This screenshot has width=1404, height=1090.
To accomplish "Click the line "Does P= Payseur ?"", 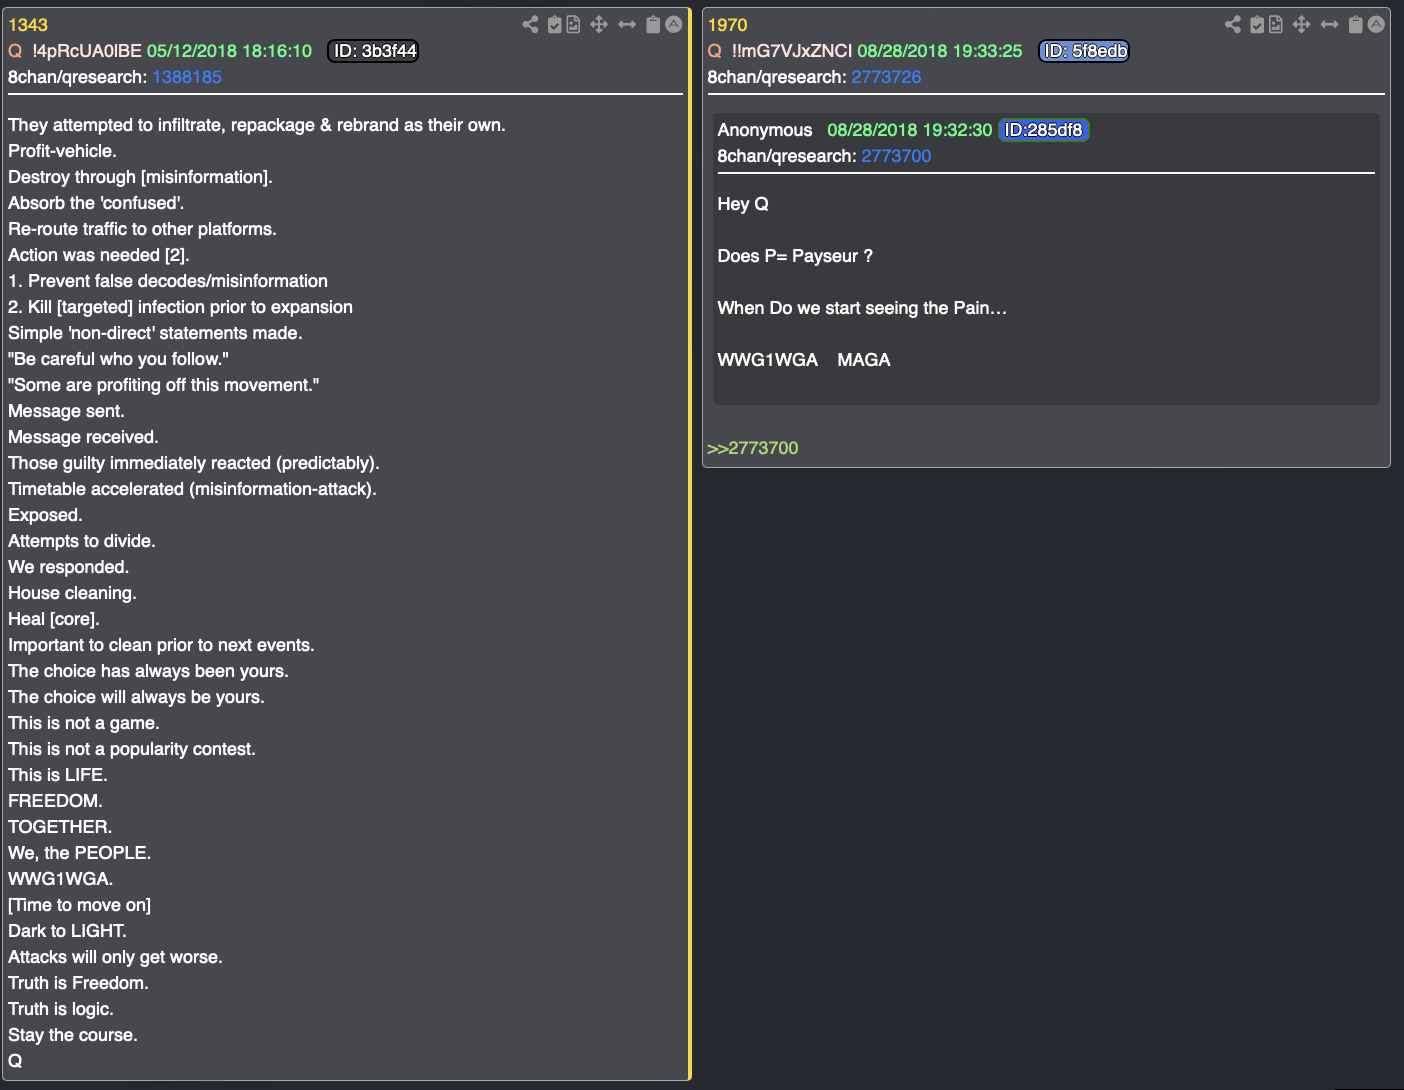I will [x=795, y=256].
